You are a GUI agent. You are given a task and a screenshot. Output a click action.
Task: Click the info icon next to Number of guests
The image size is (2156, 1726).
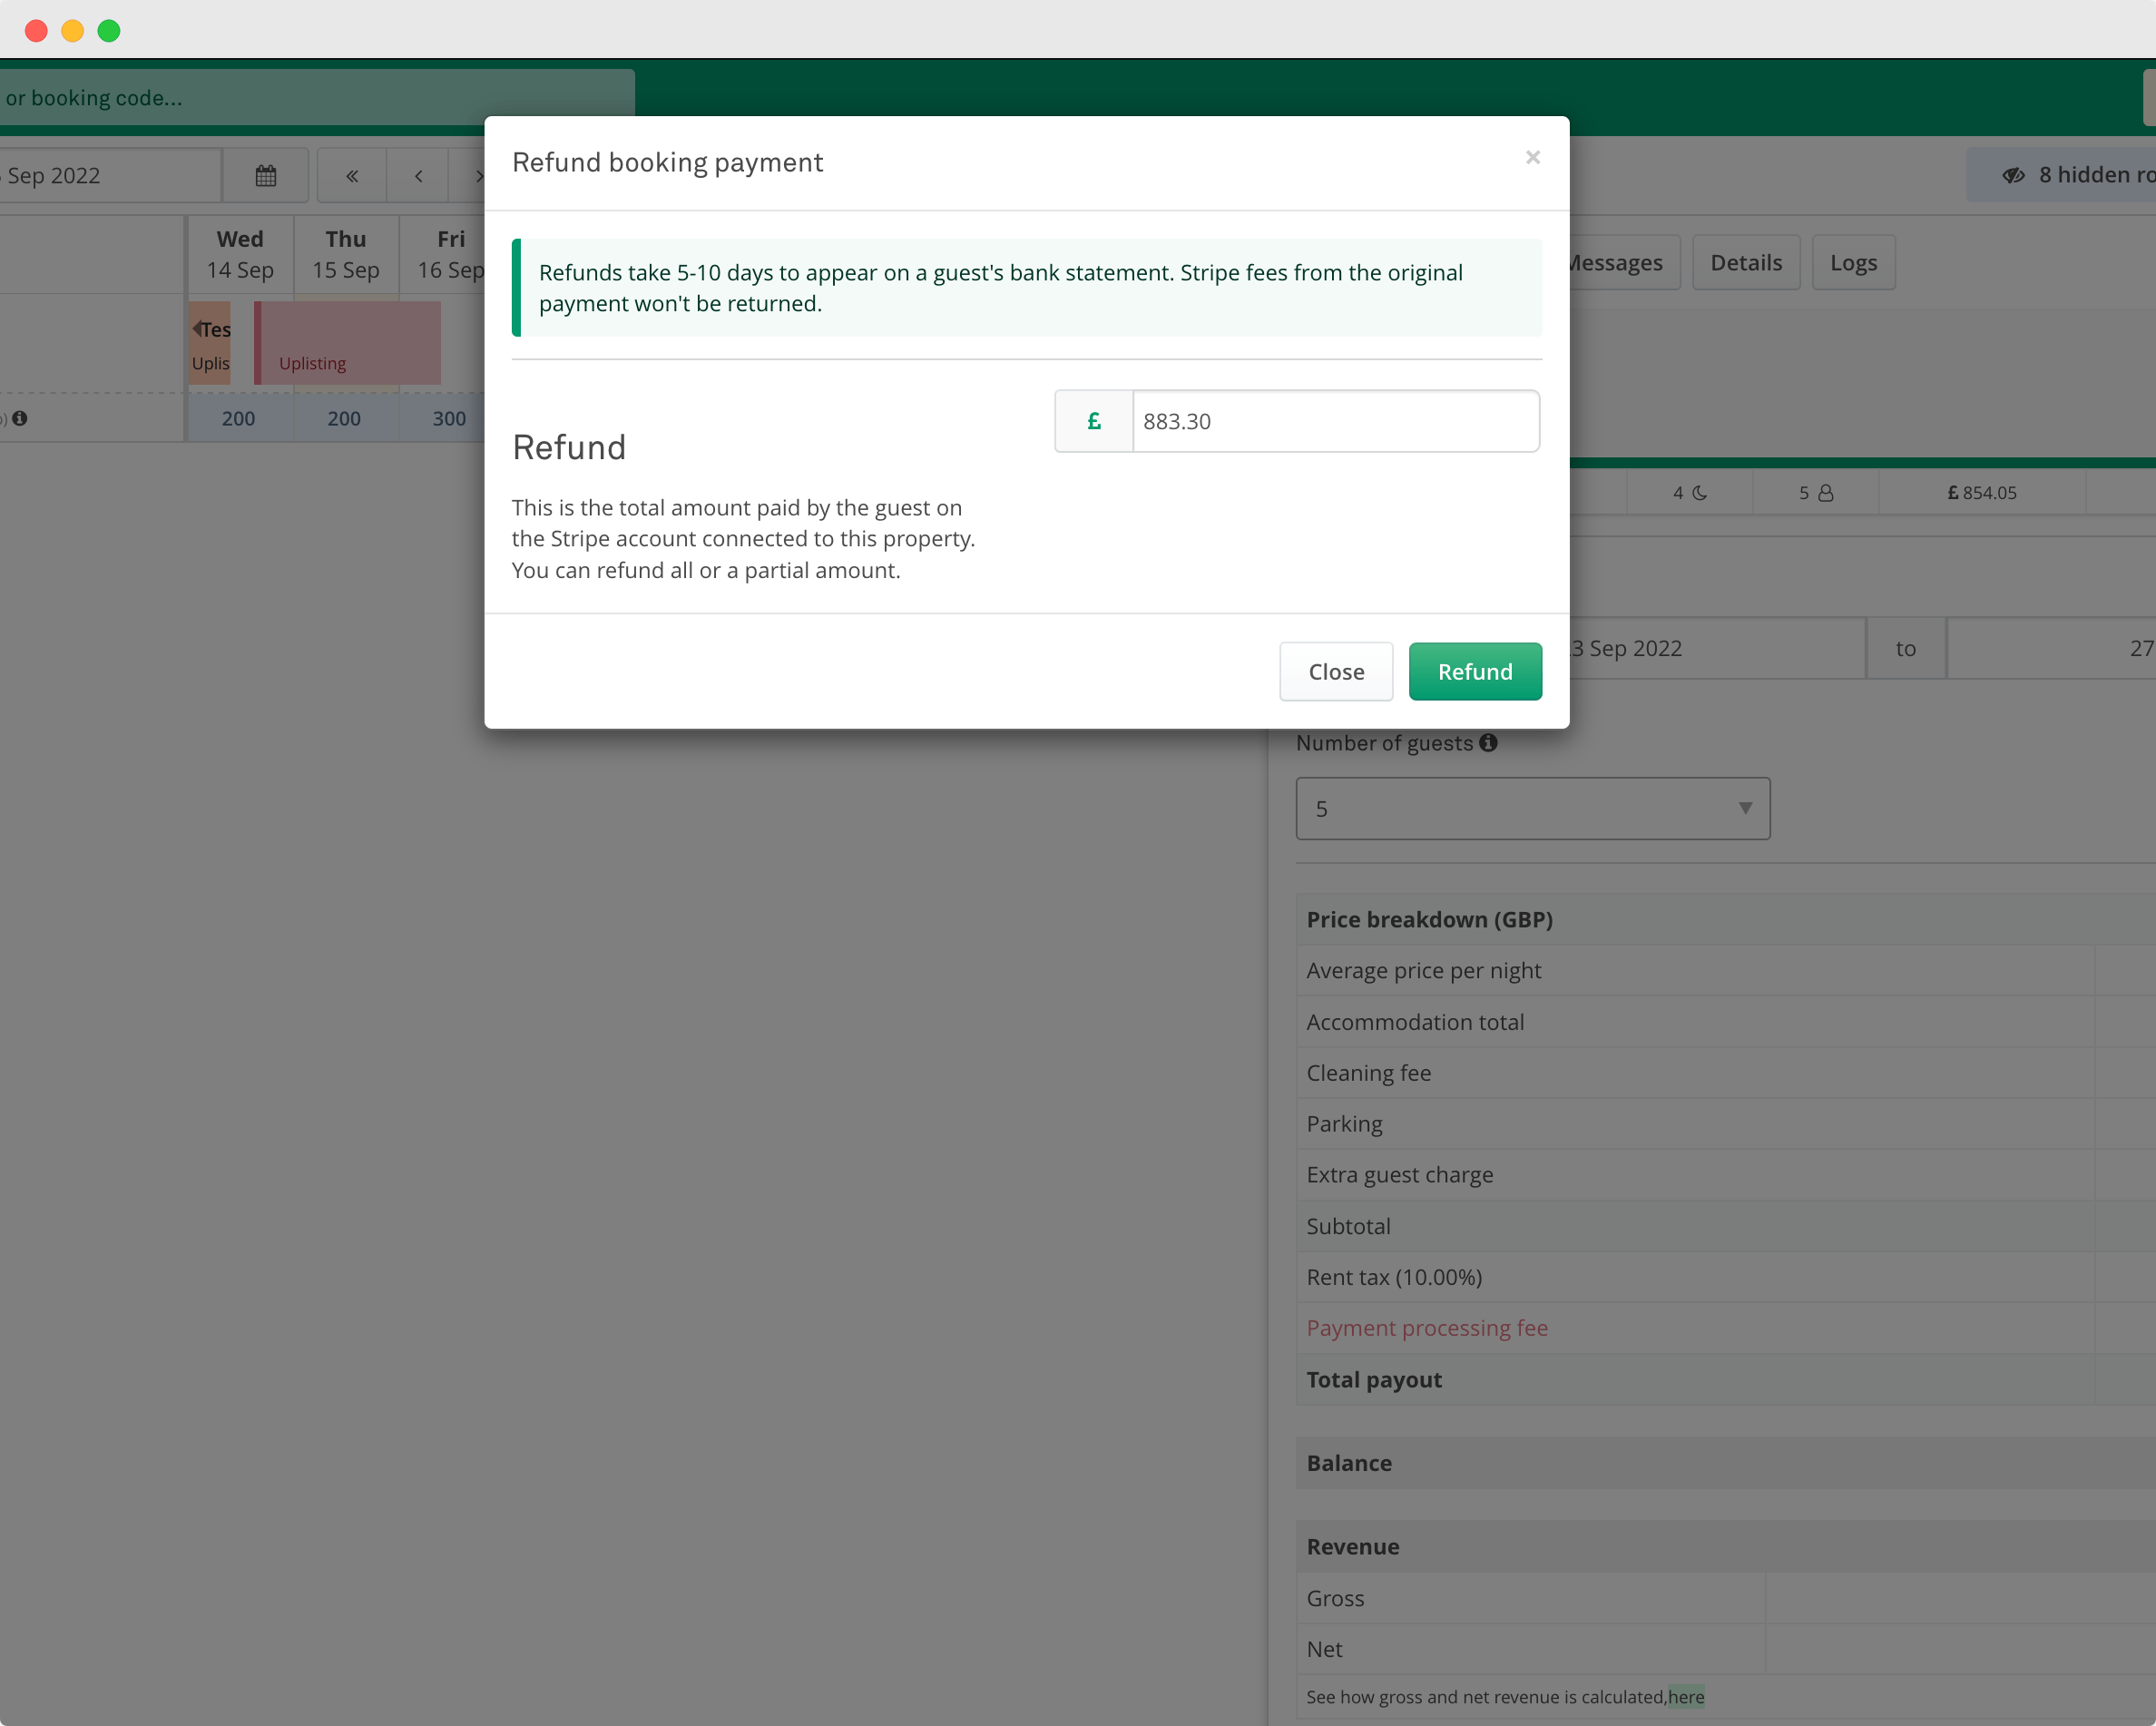[1487, 743]
